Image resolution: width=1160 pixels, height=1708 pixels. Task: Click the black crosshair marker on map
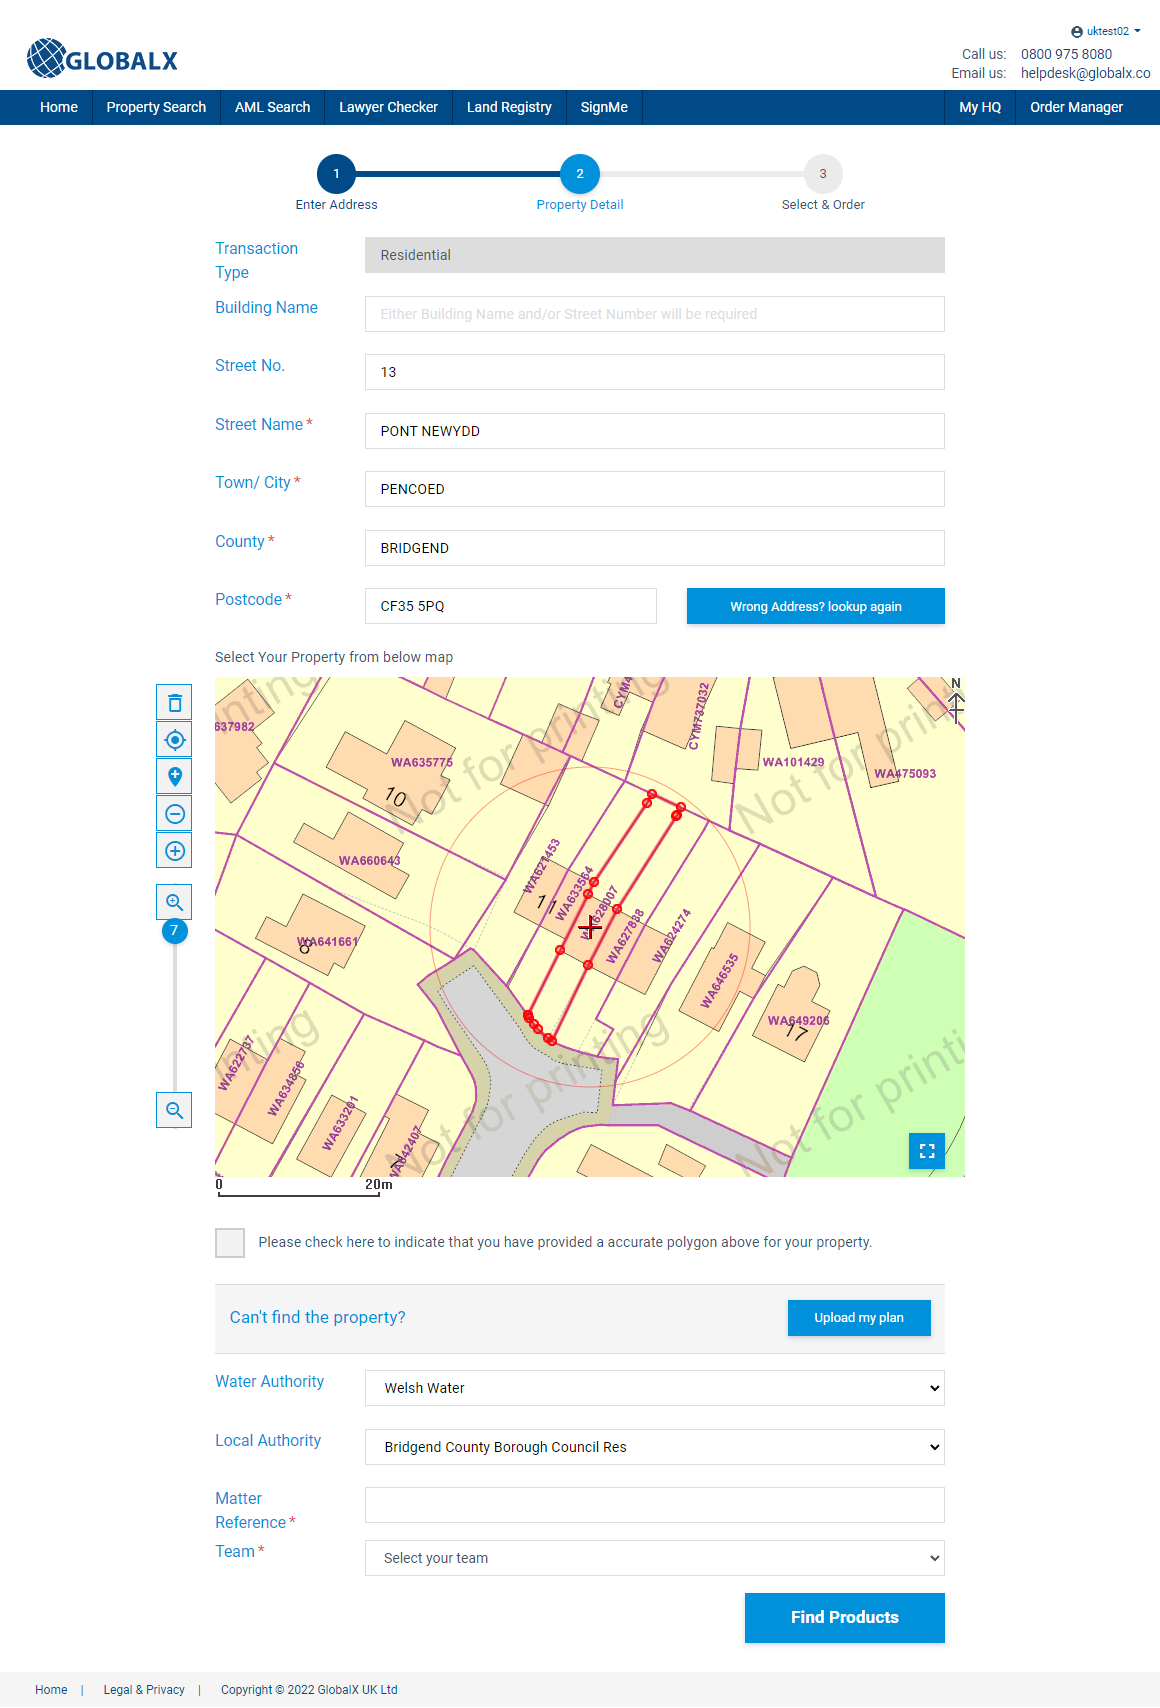pyautogui.click(x=590, y=928)
